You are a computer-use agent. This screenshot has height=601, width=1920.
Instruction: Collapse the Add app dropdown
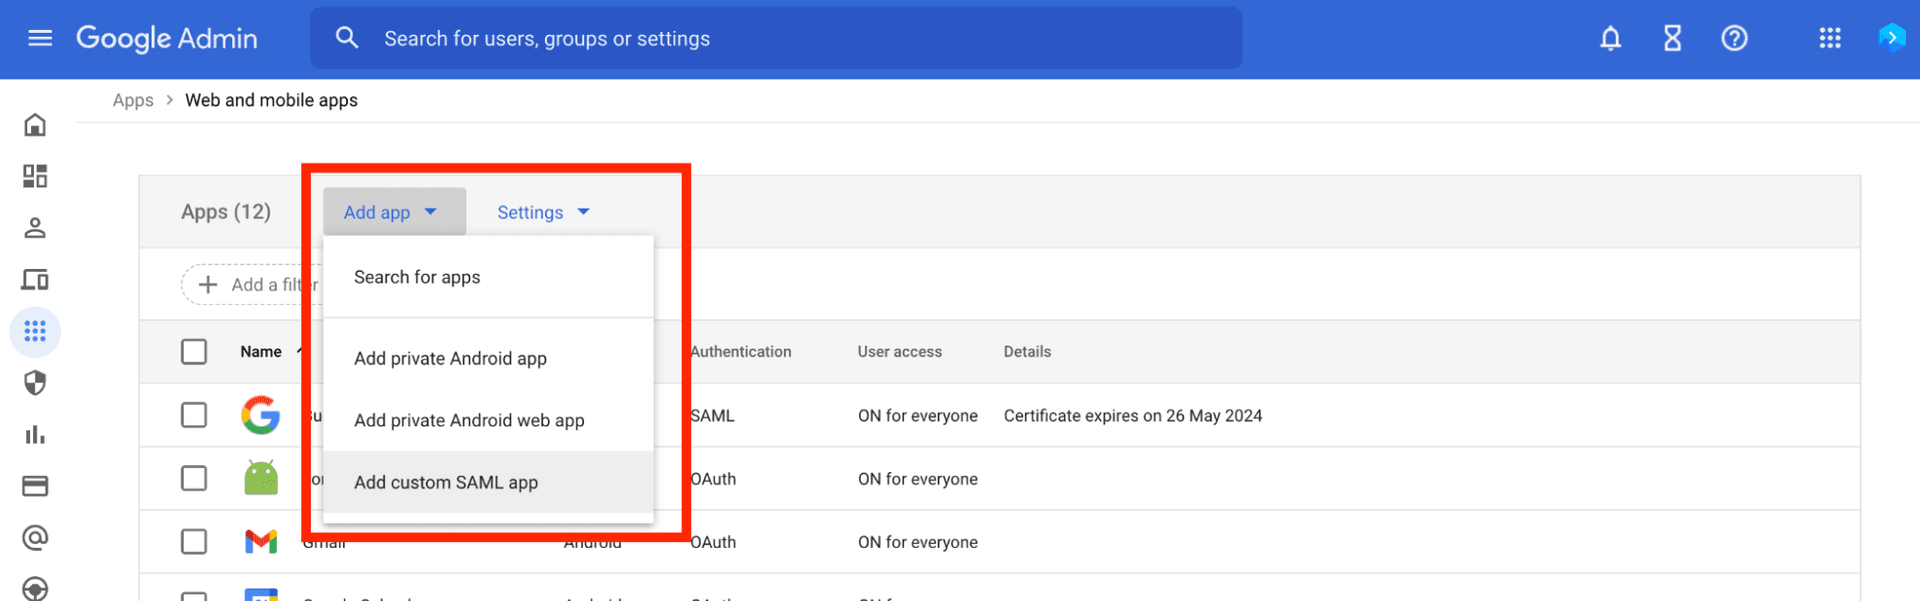click(x=393, y=212)
